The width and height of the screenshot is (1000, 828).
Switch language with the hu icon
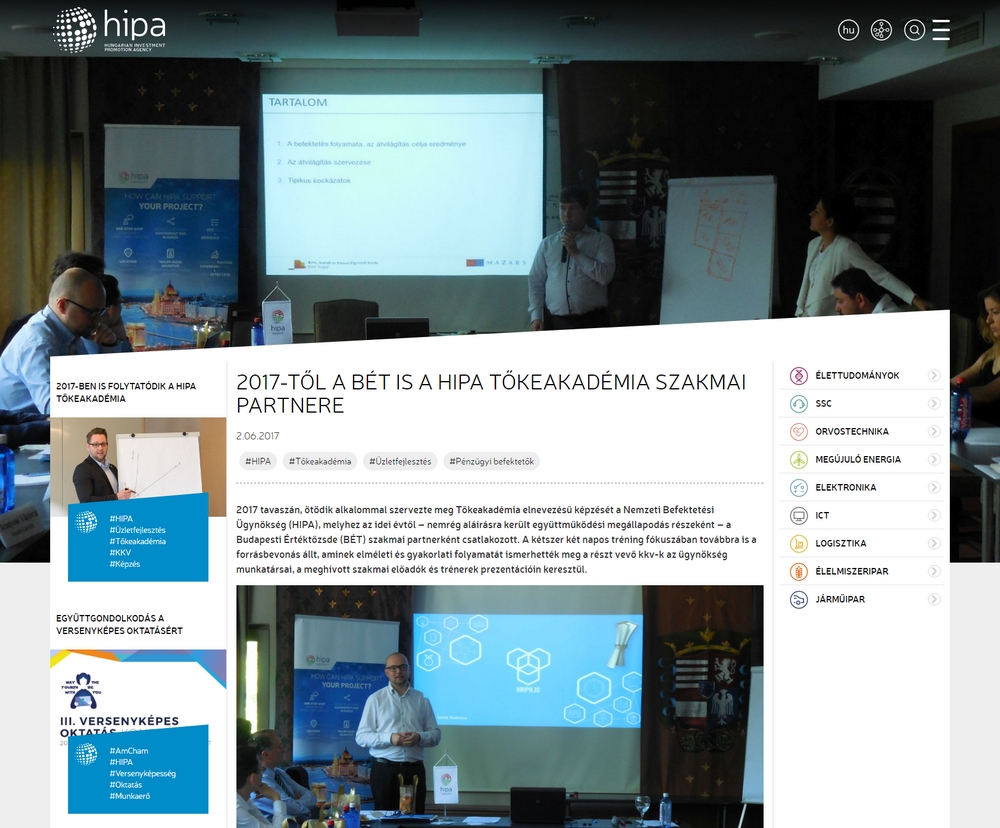848,30
